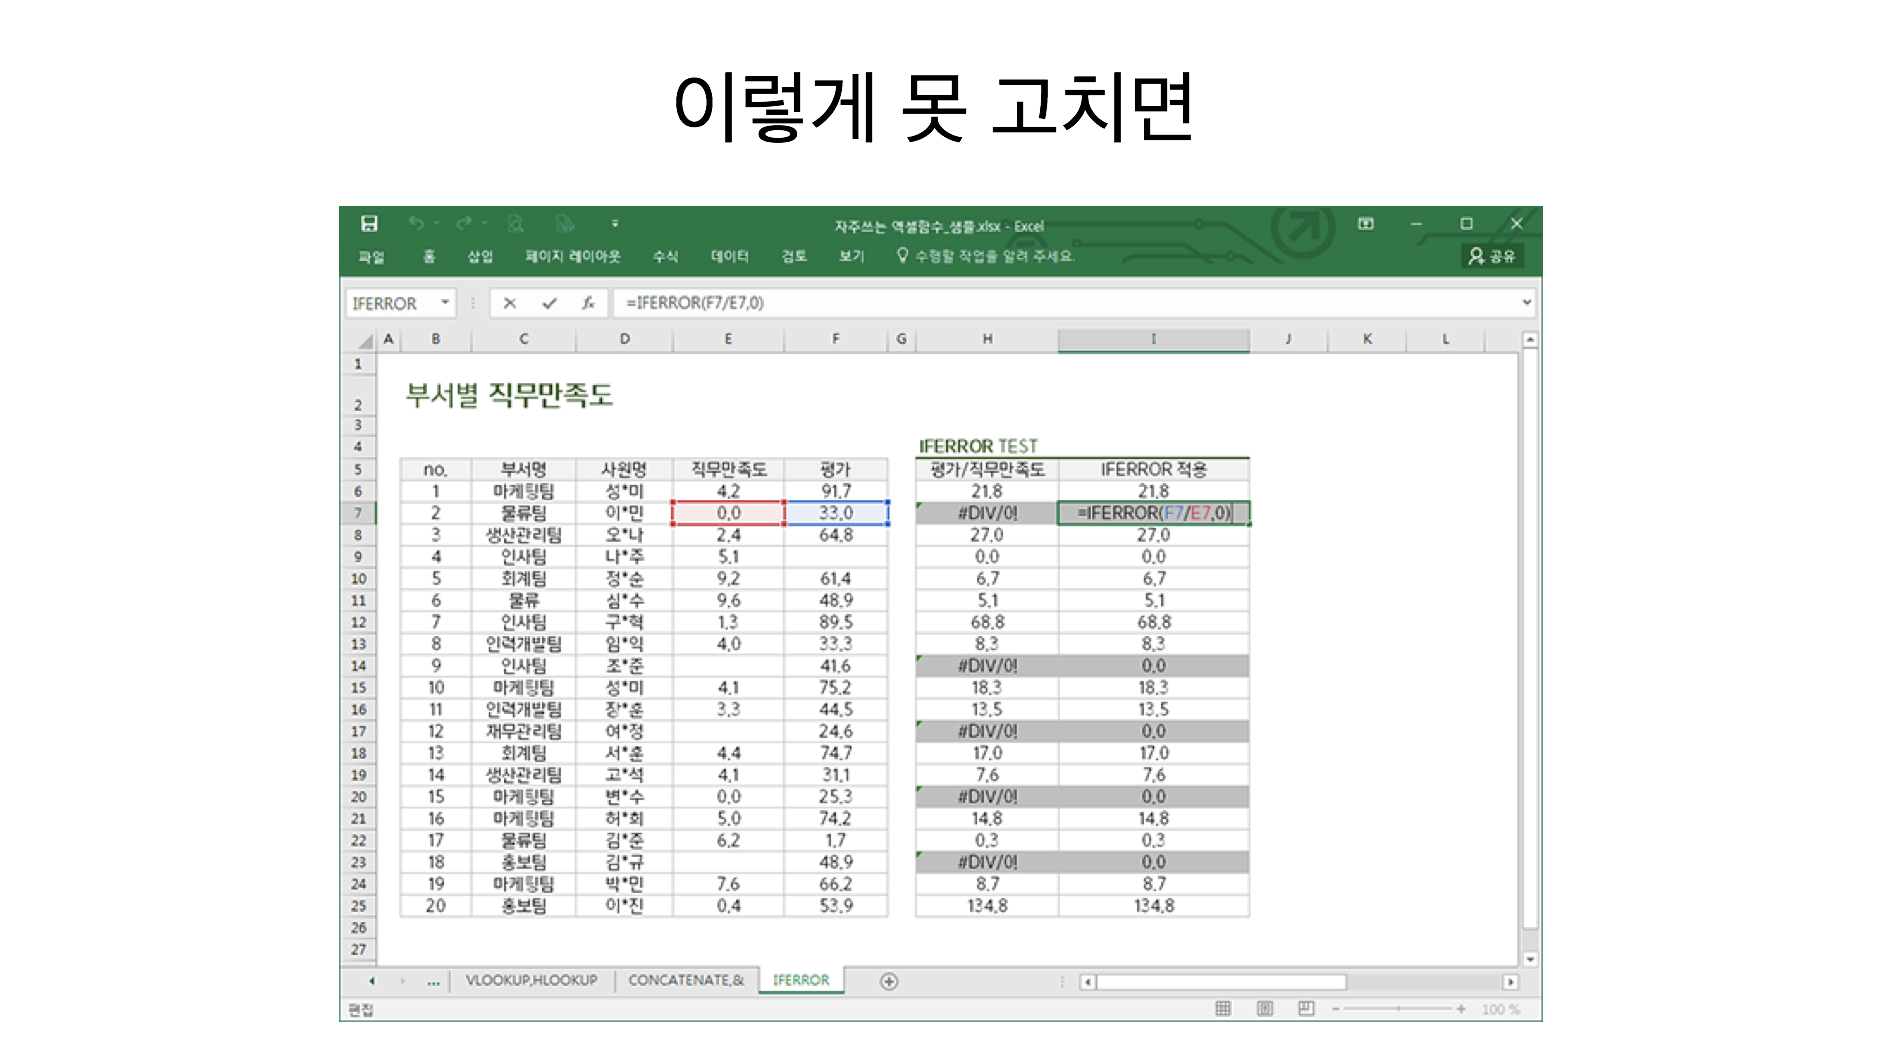Click the 공유 share button
Image resolution: width=1882 pixels, height=1052 pixels.
[1491, 257]
